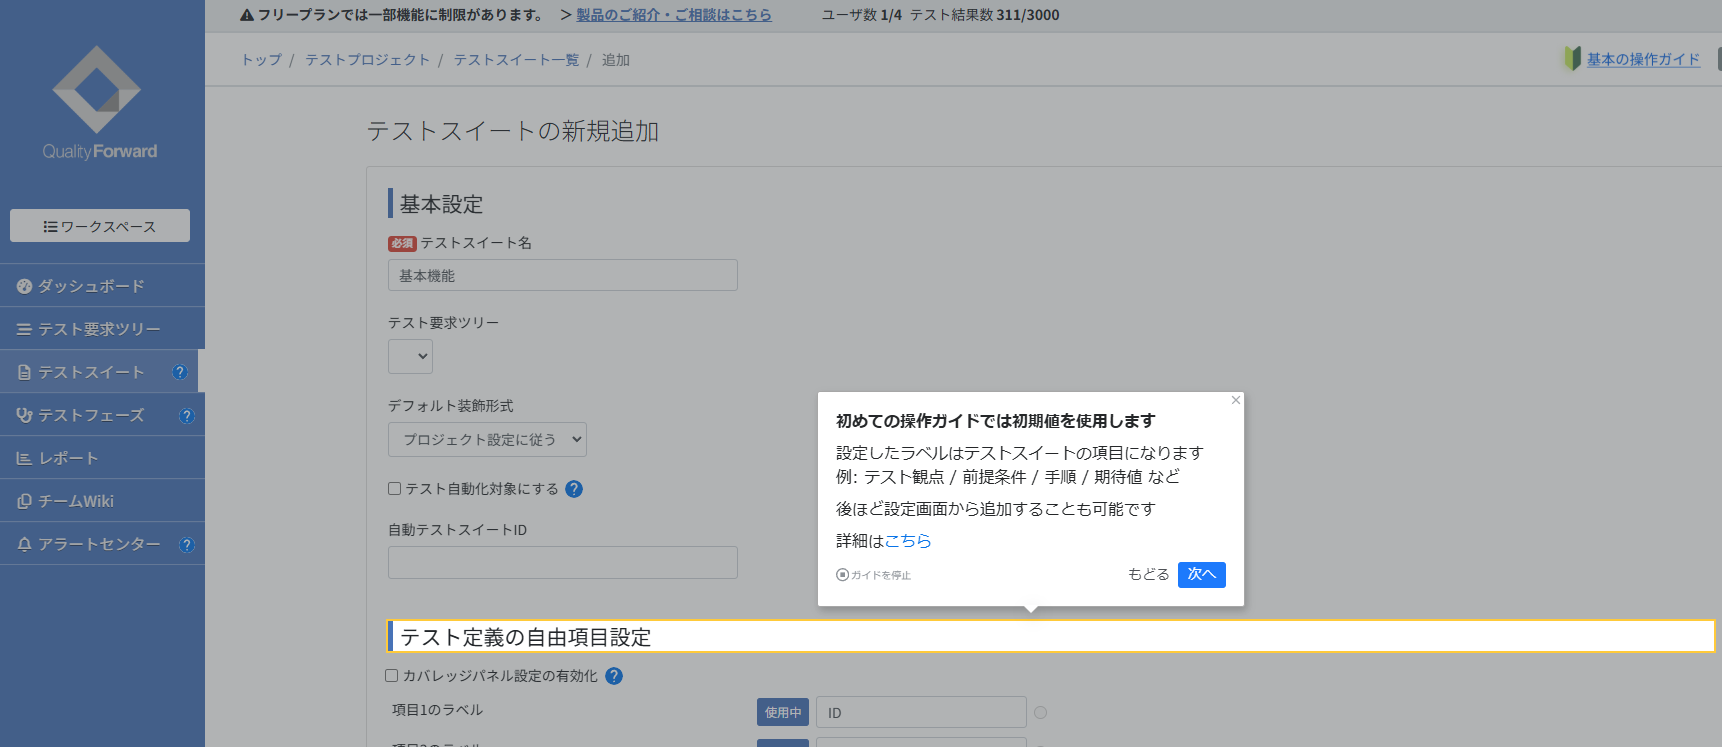
Task: Close the guide popup
Action: coord(1236,400)
